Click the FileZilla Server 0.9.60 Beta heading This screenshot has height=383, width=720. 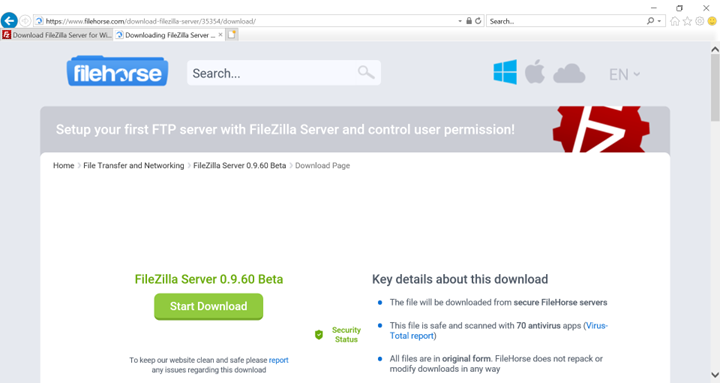point(208,279)
